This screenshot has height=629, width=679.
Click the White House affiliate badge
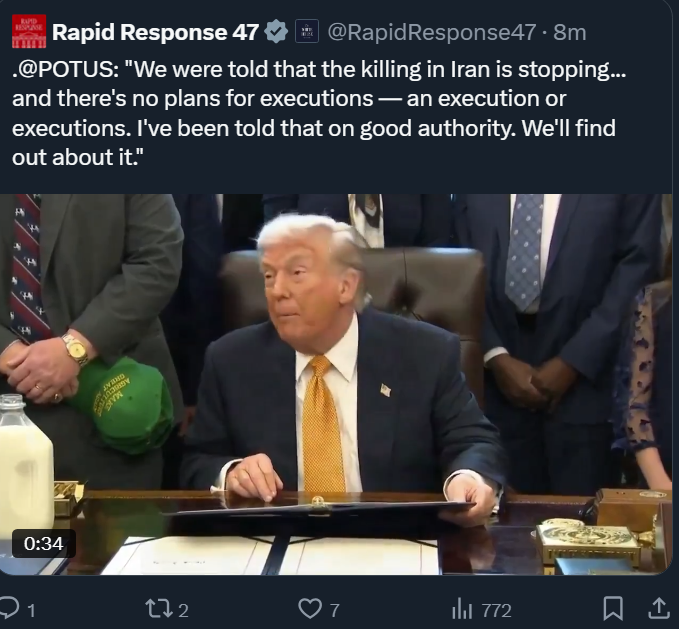click(307, 31)
